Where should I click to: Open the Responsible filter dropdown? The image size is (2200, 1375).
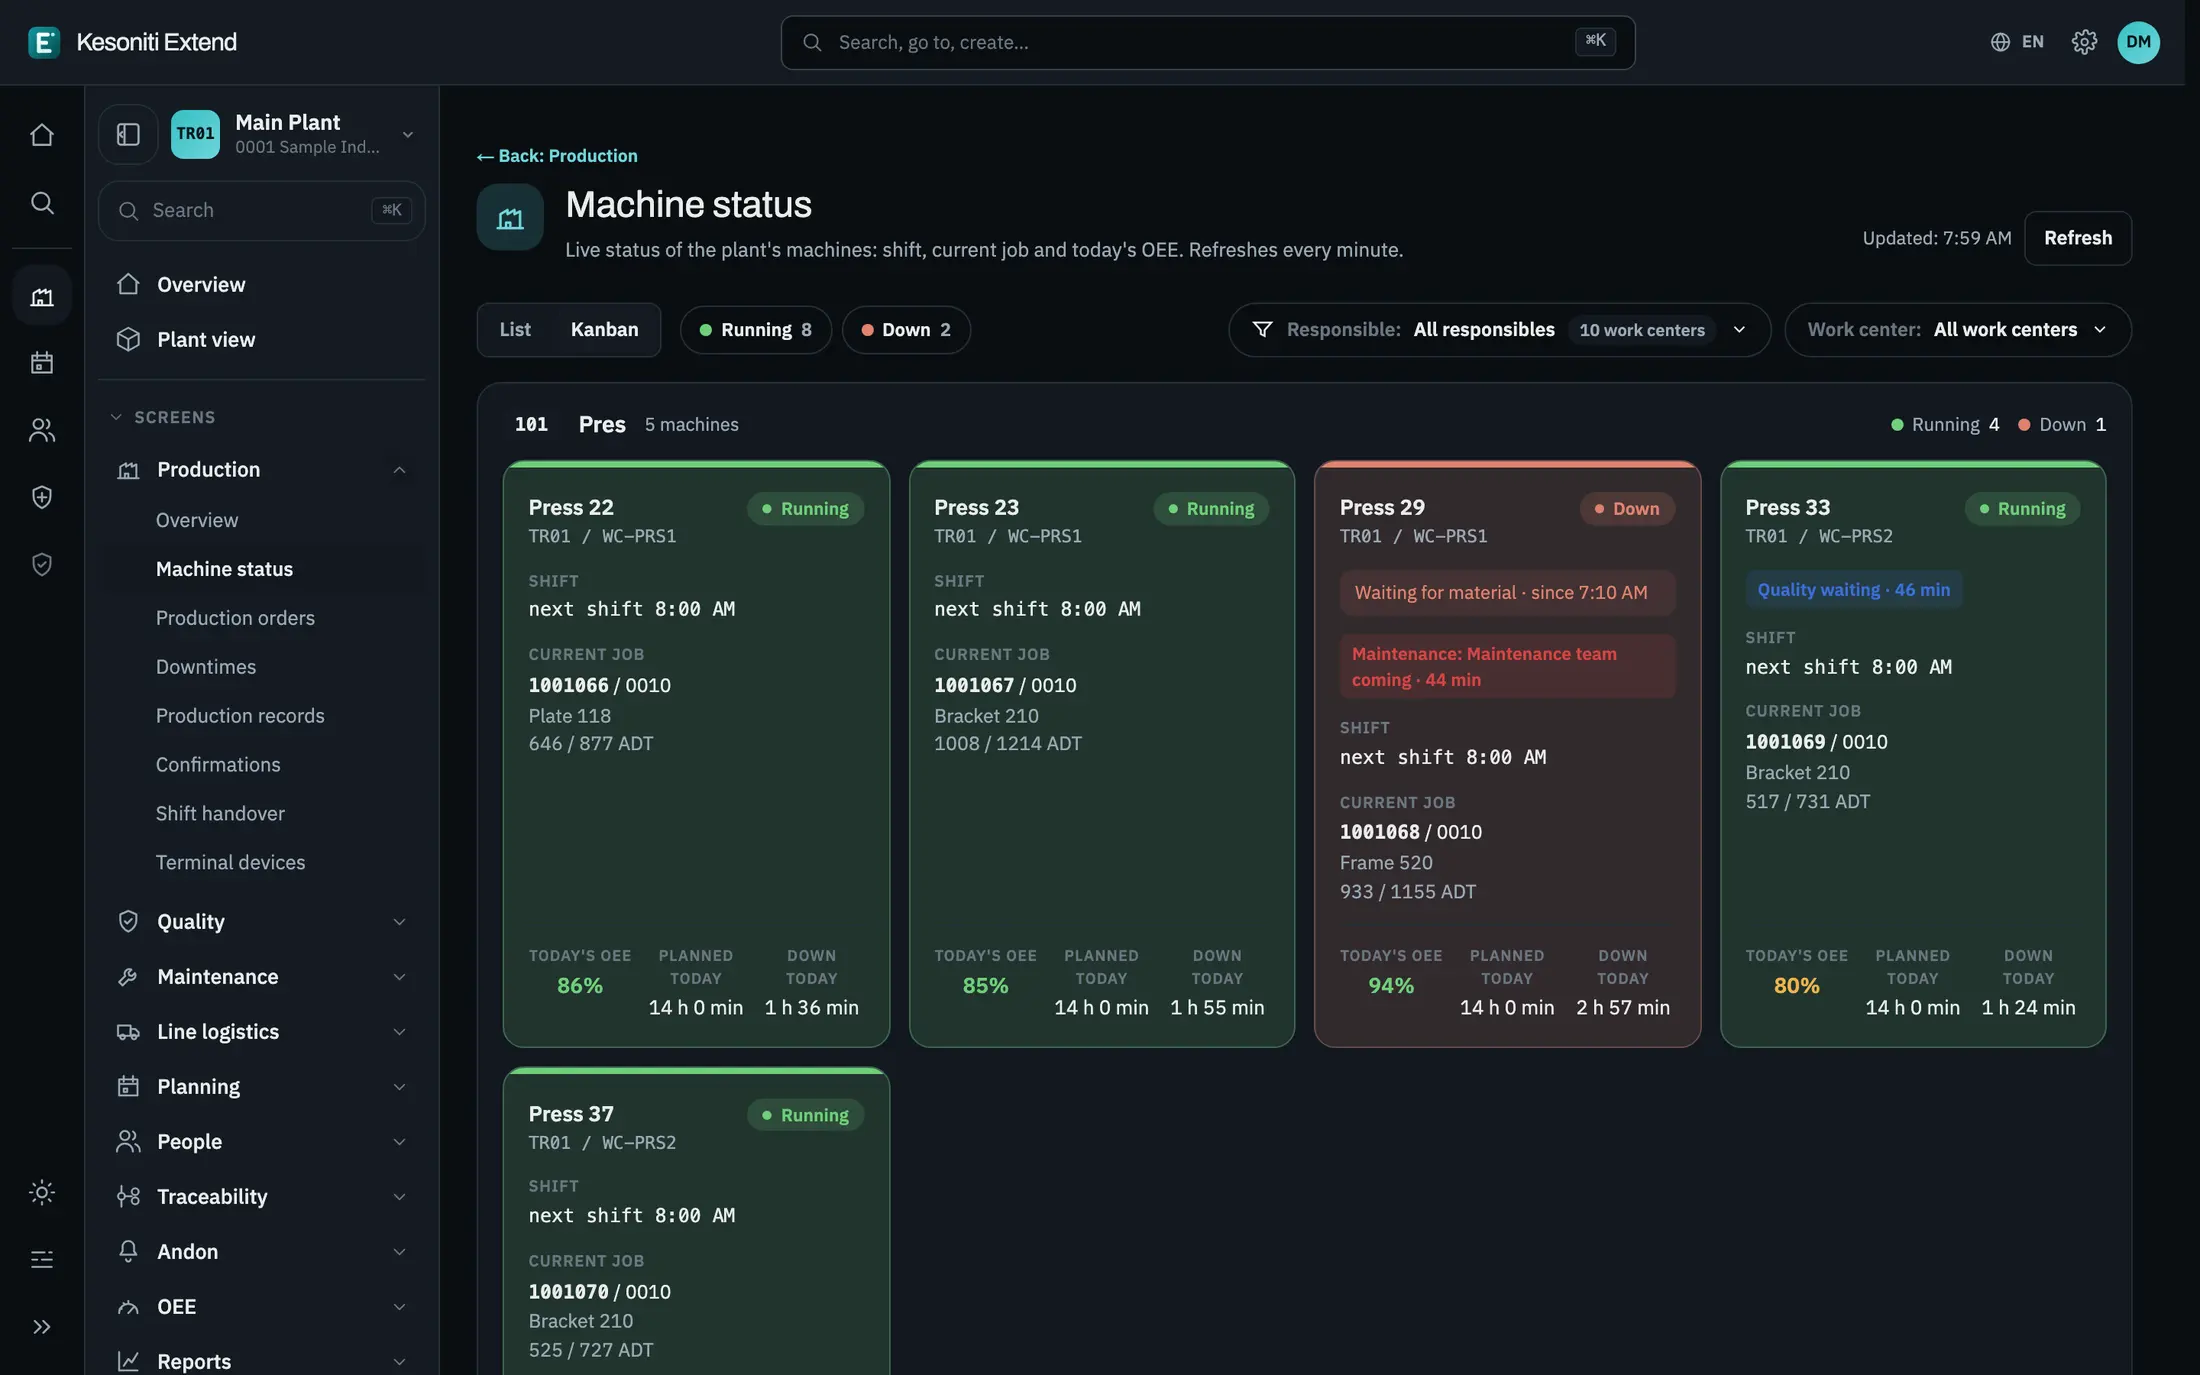1499,330
